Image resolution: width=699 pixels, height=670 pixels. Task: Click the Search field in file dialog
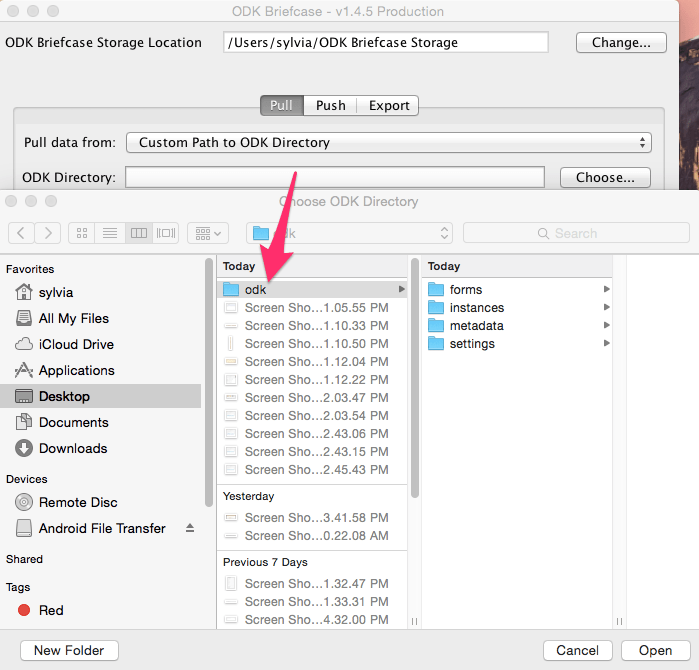(576, 233)
